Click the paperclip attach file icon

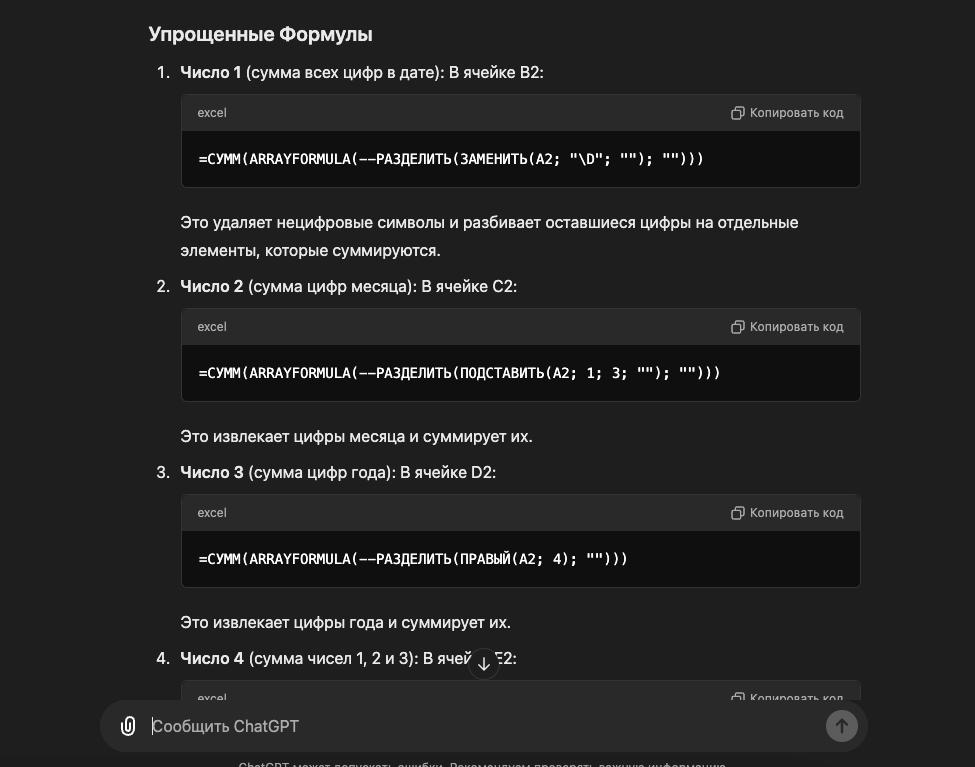[128, 726]
